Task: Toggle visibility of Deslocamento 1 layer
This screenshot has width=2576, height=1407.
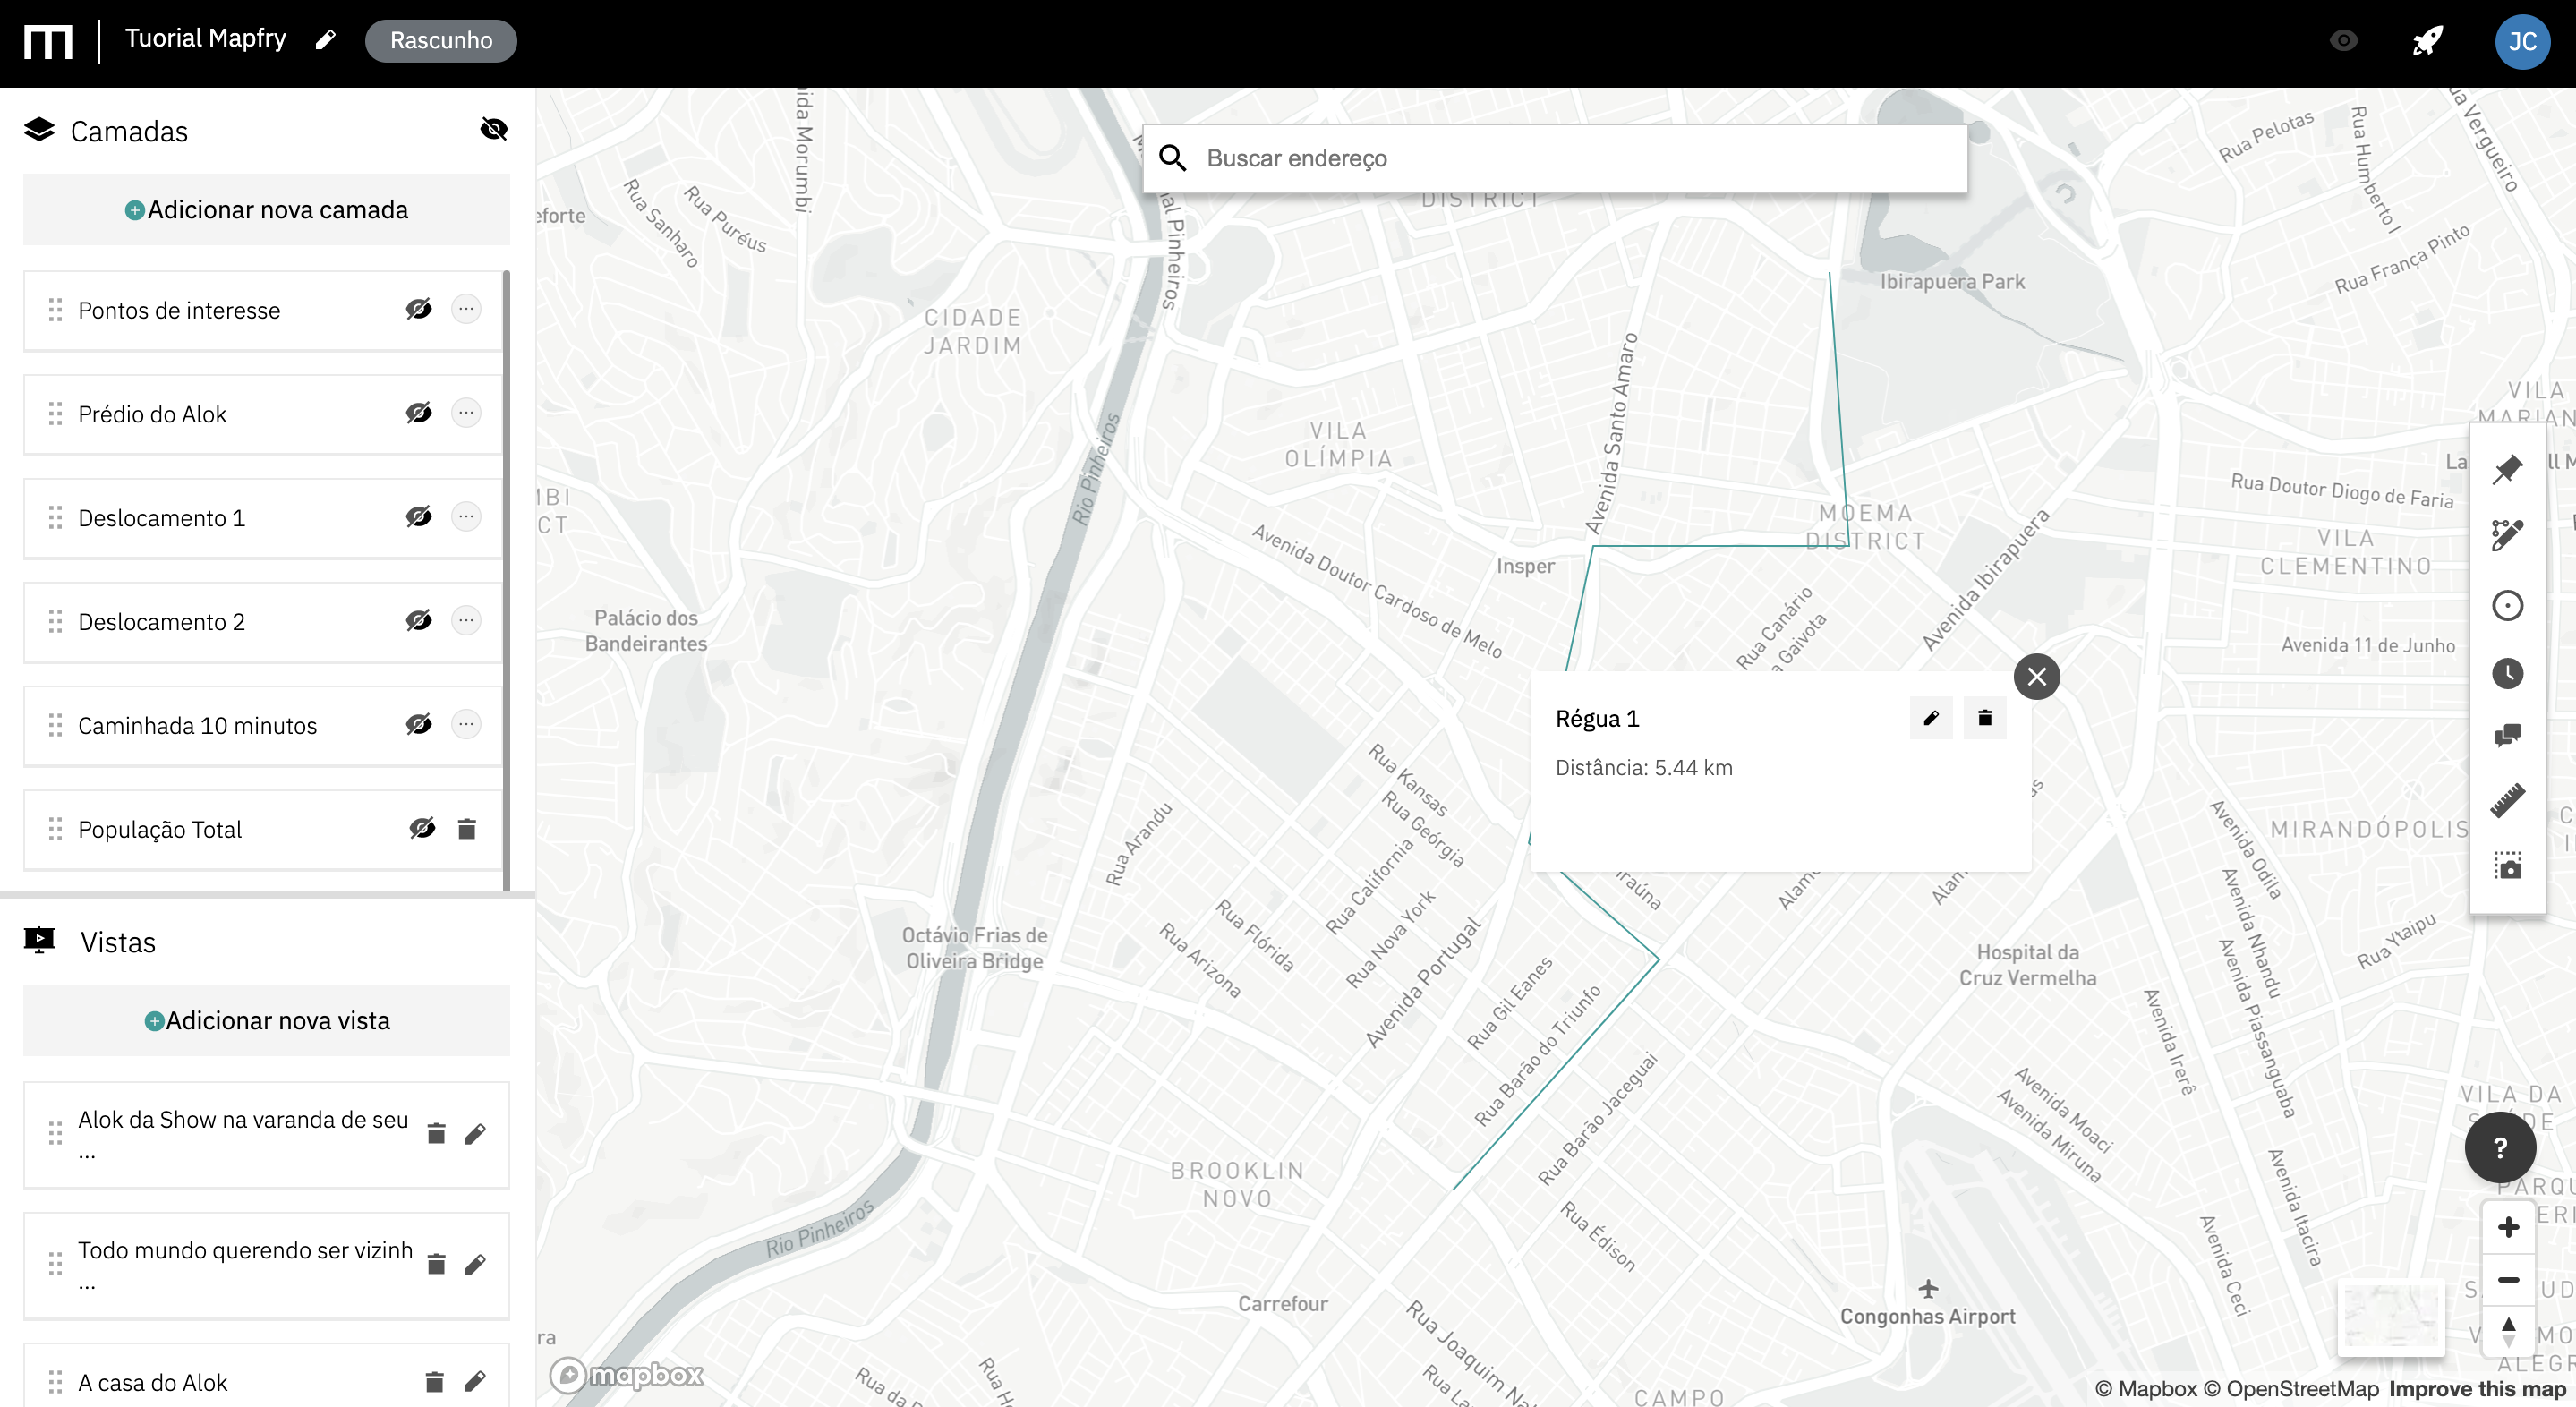Action: pyautogui.click(x=419, y=517)
